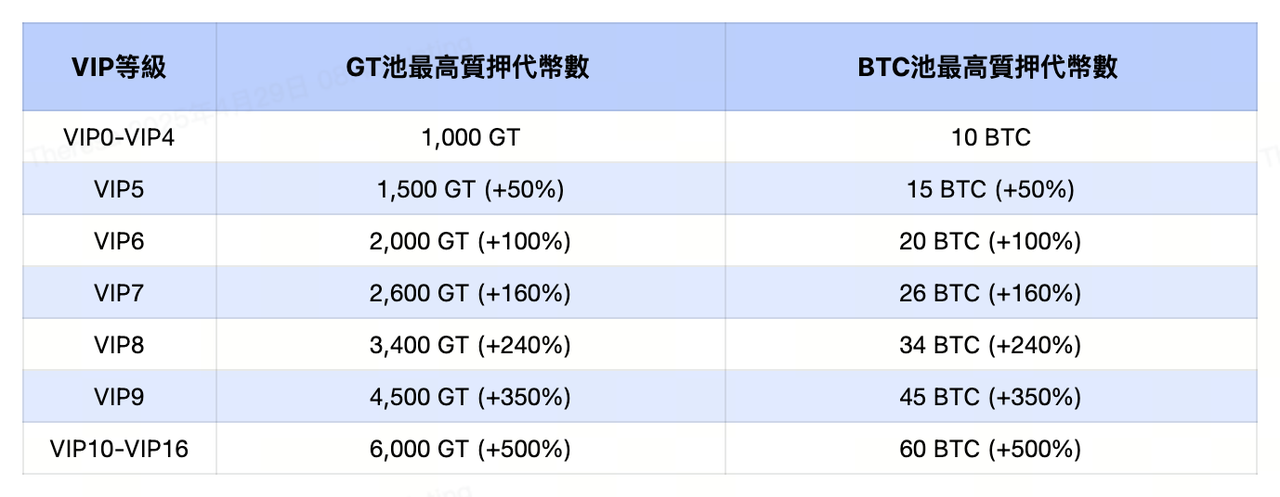Select the 34 BTC (+240%) cell
Image resolution: width=1280 pixels, height=497 pixels.
tap(990, 345)
